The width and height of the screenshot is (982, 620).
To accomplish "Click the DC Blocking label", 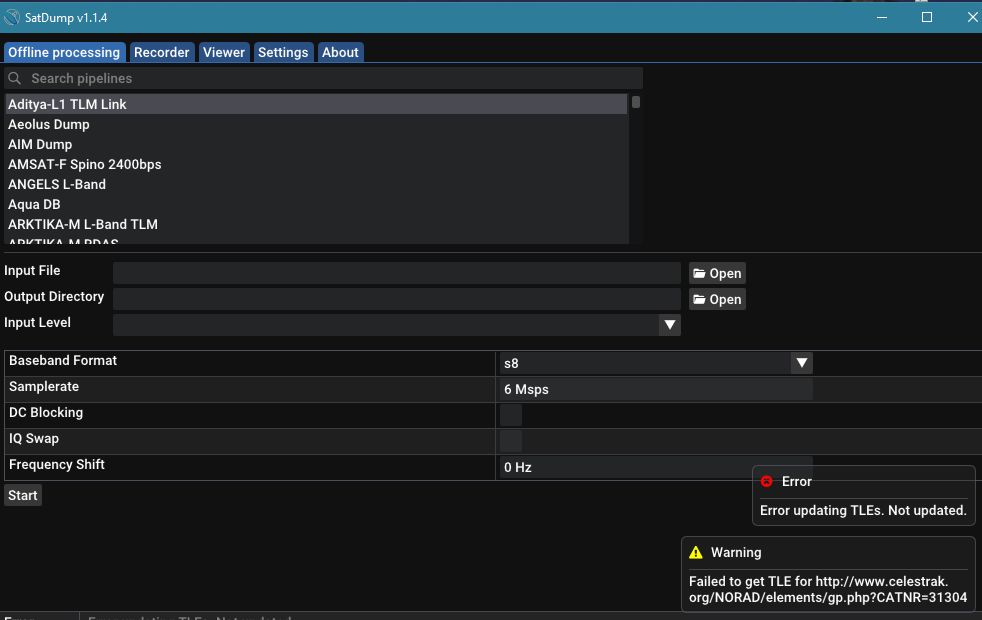I will (46, 412).
